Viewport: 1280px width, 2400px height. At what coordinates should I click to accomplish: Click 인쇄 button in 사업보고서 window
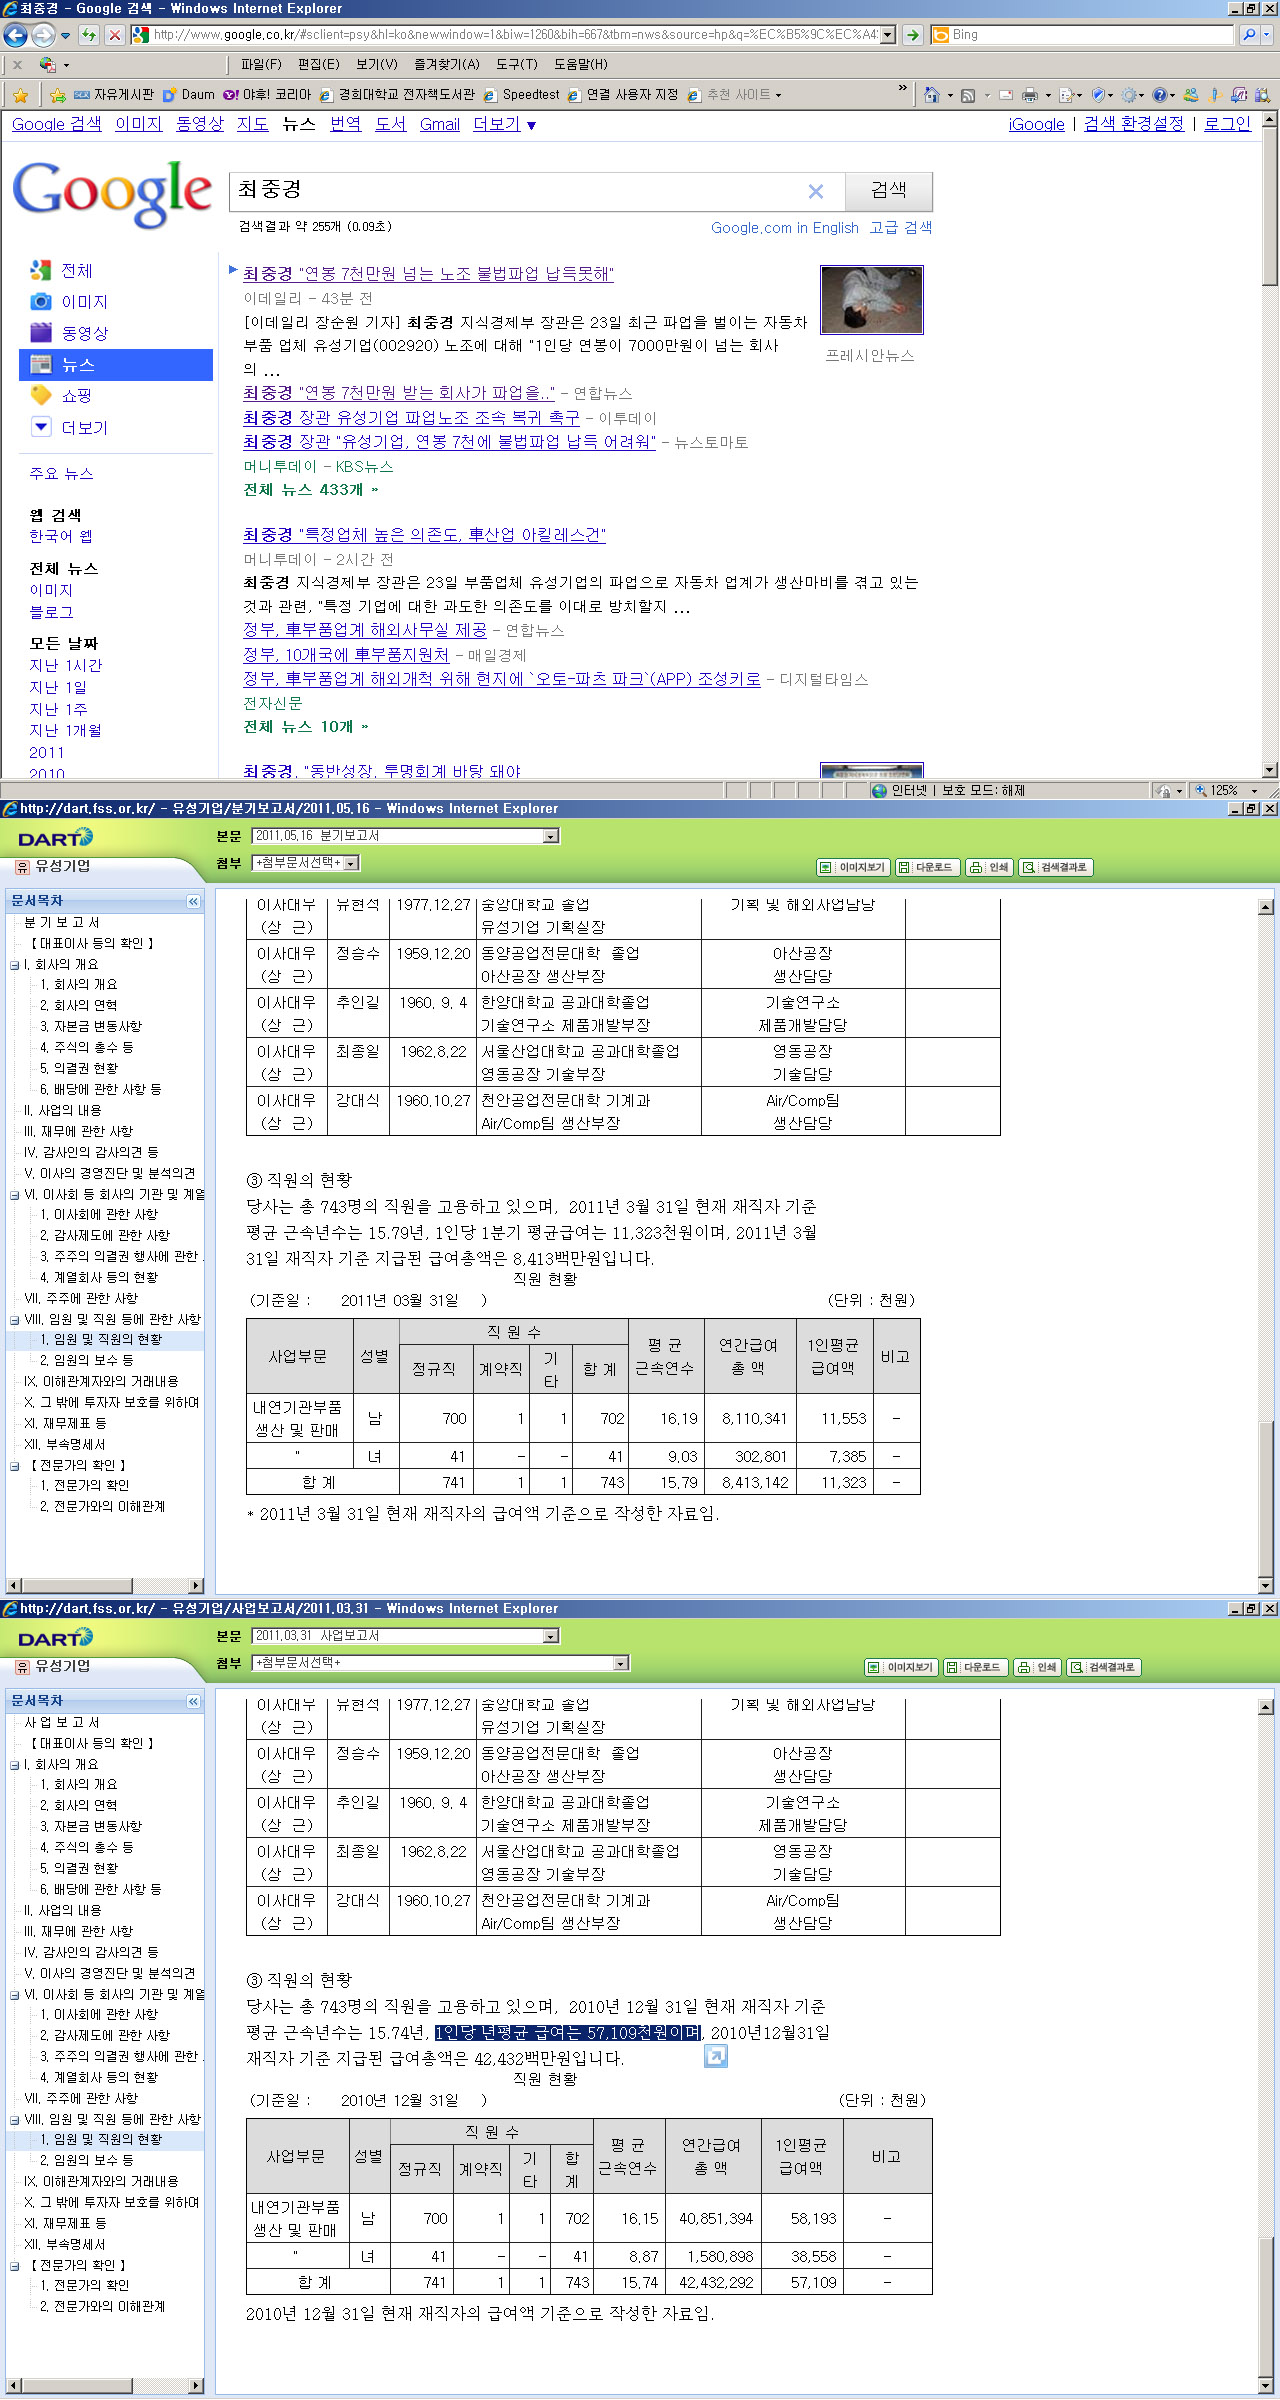[1038, 1667]
